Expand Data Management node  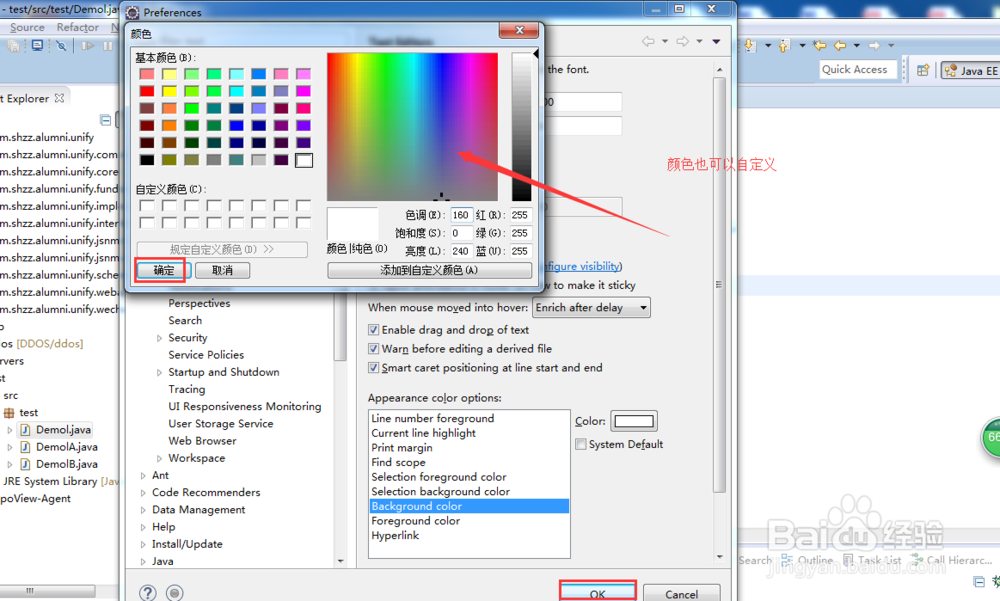coord(143,510)
